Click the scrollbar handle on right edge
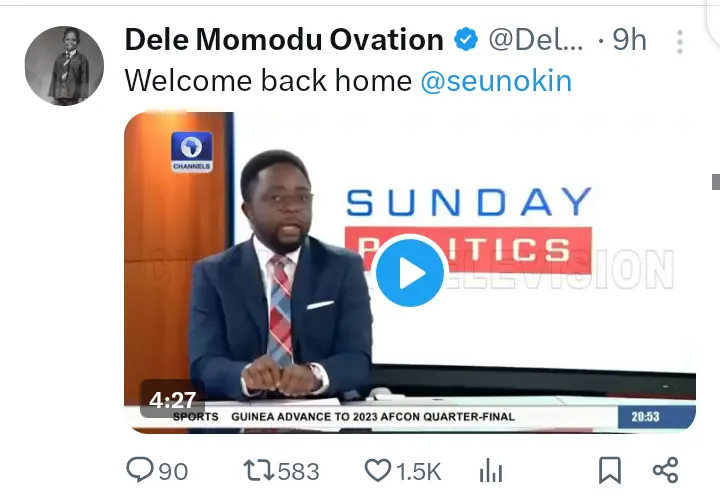This screenshot has width=720, height=503. [x=716, y=181]
